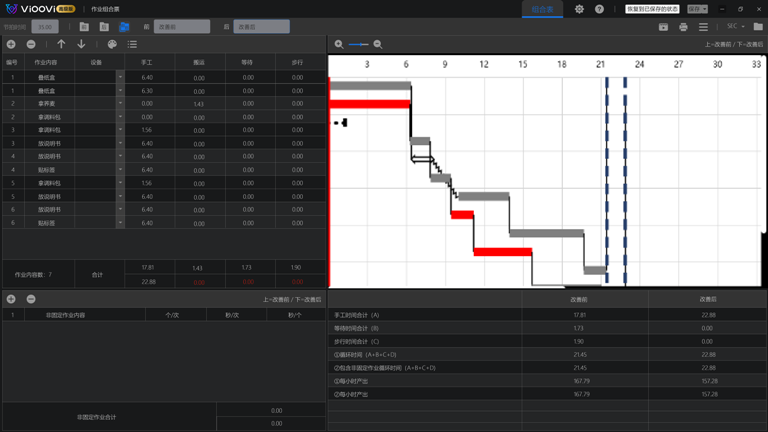
Task: Click the 步行 column header
Action: (297, 63)
